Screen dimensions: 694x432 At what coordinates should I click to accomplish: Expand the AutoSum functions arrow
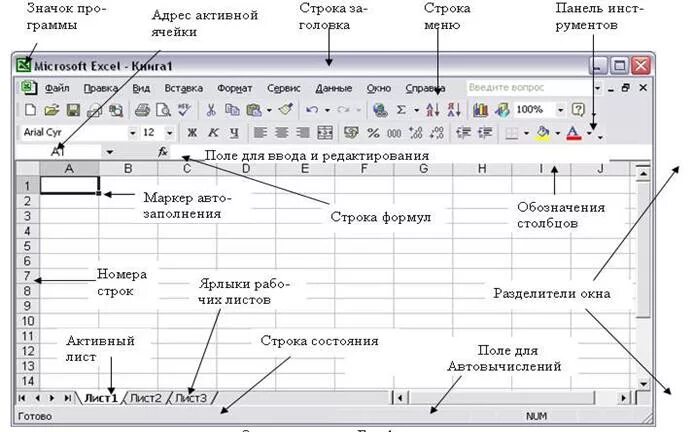(x=416, y=110)
